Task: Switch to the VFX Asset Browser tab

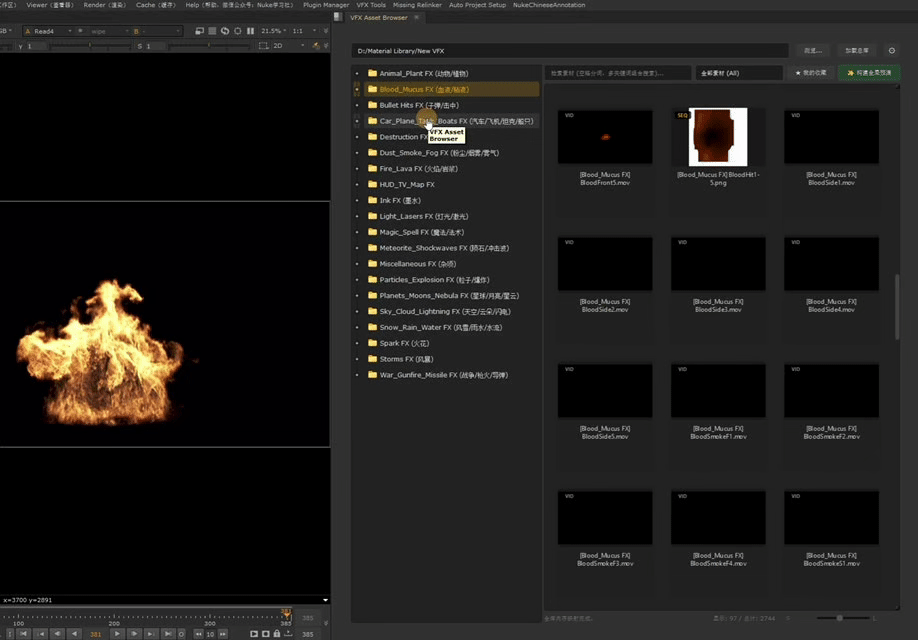Action: [378, 18]
